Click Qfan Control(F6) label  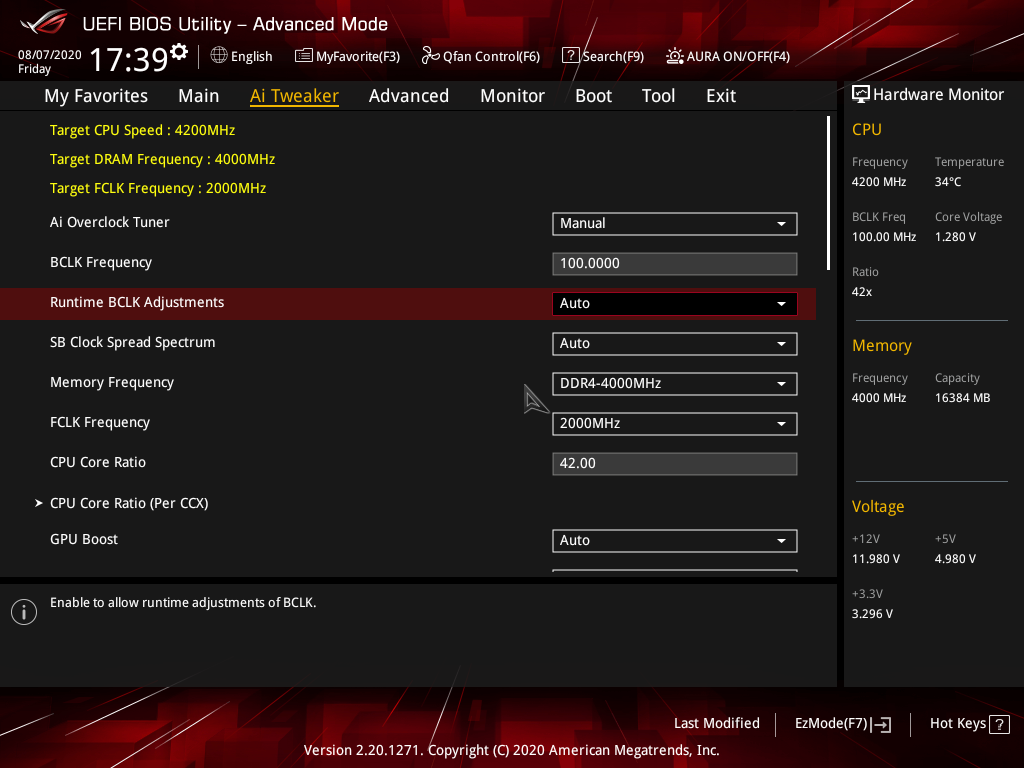point(491,56)
